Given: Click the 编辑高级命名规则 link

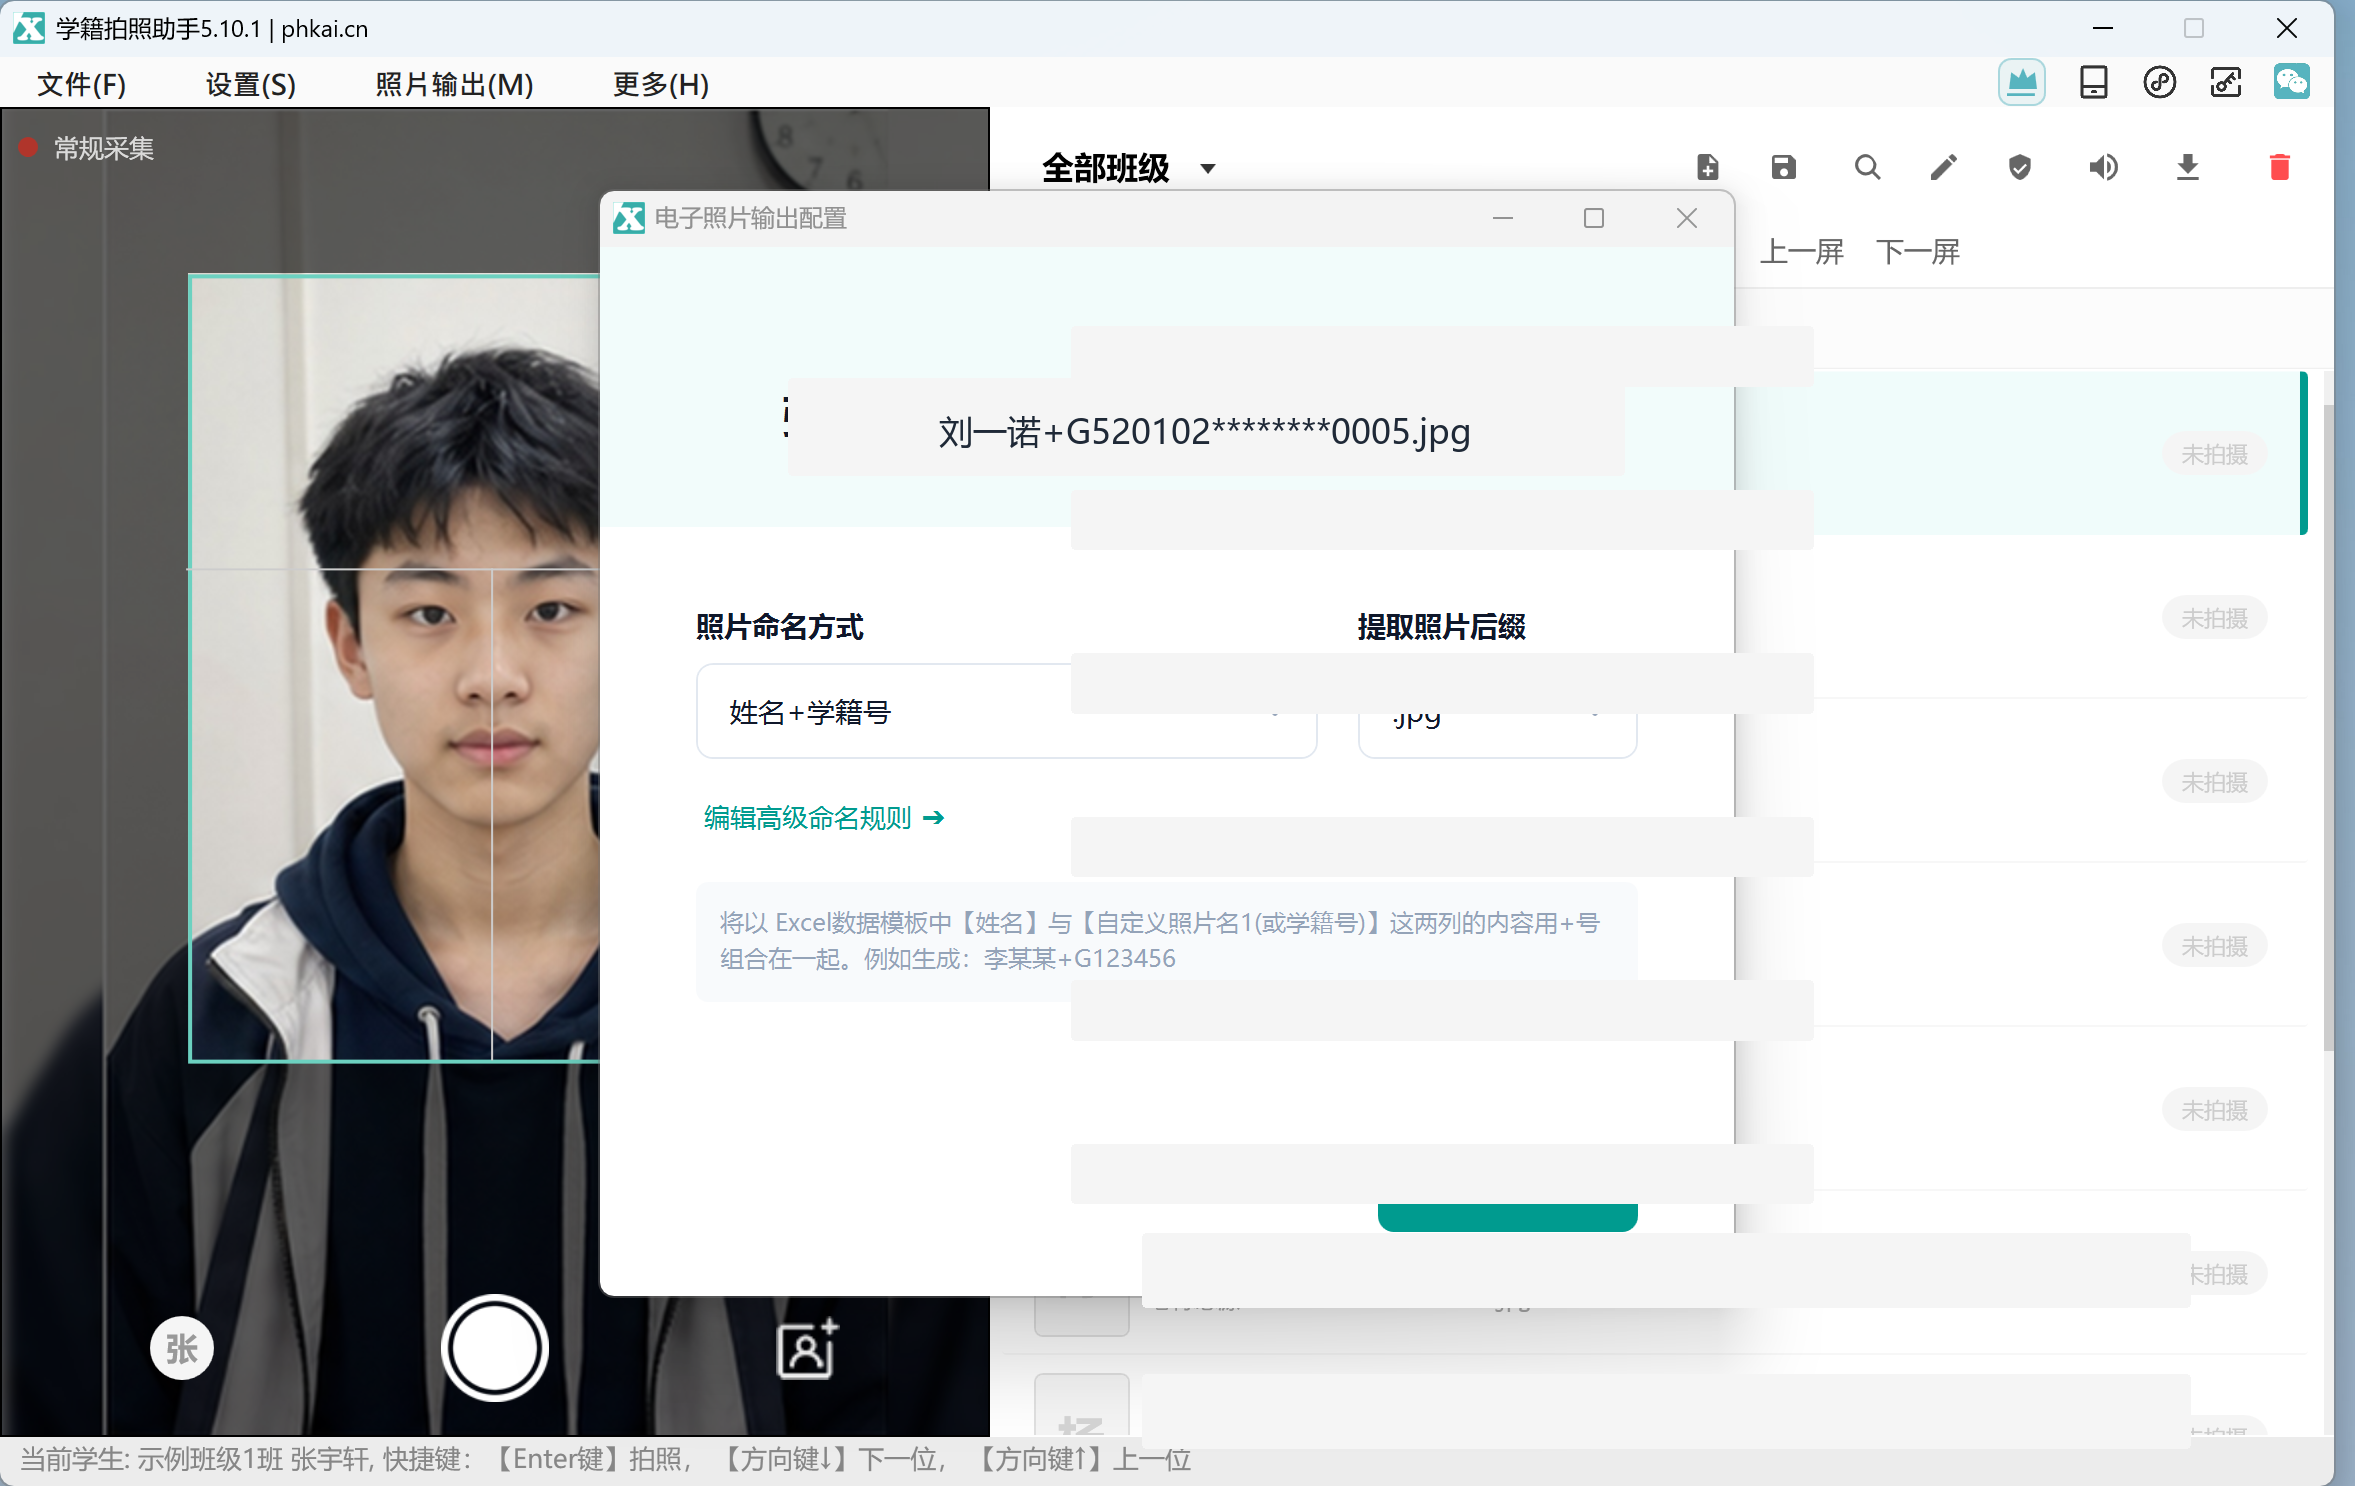Looking at the screenshot, I should 823,818.
